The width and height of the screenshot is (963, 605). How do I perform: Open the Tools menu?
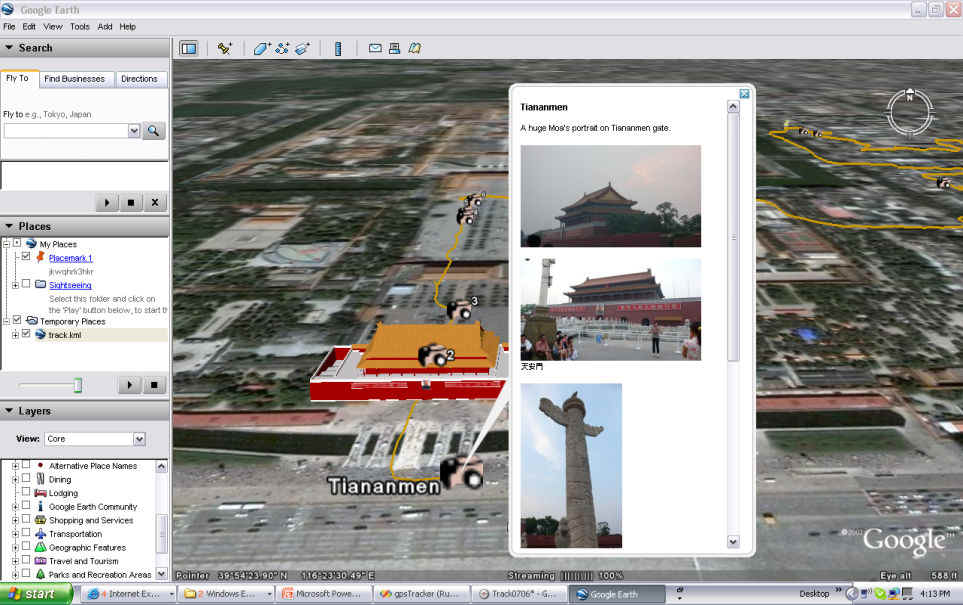(x=80, y=26)
